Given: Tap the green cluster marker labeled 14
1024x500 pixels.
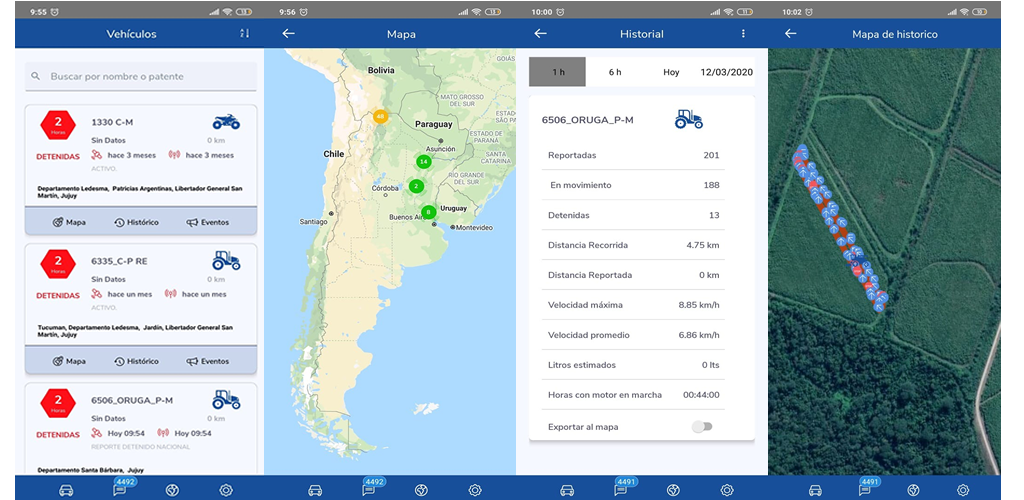Looking at the screenshot, I should pos(423,161).
